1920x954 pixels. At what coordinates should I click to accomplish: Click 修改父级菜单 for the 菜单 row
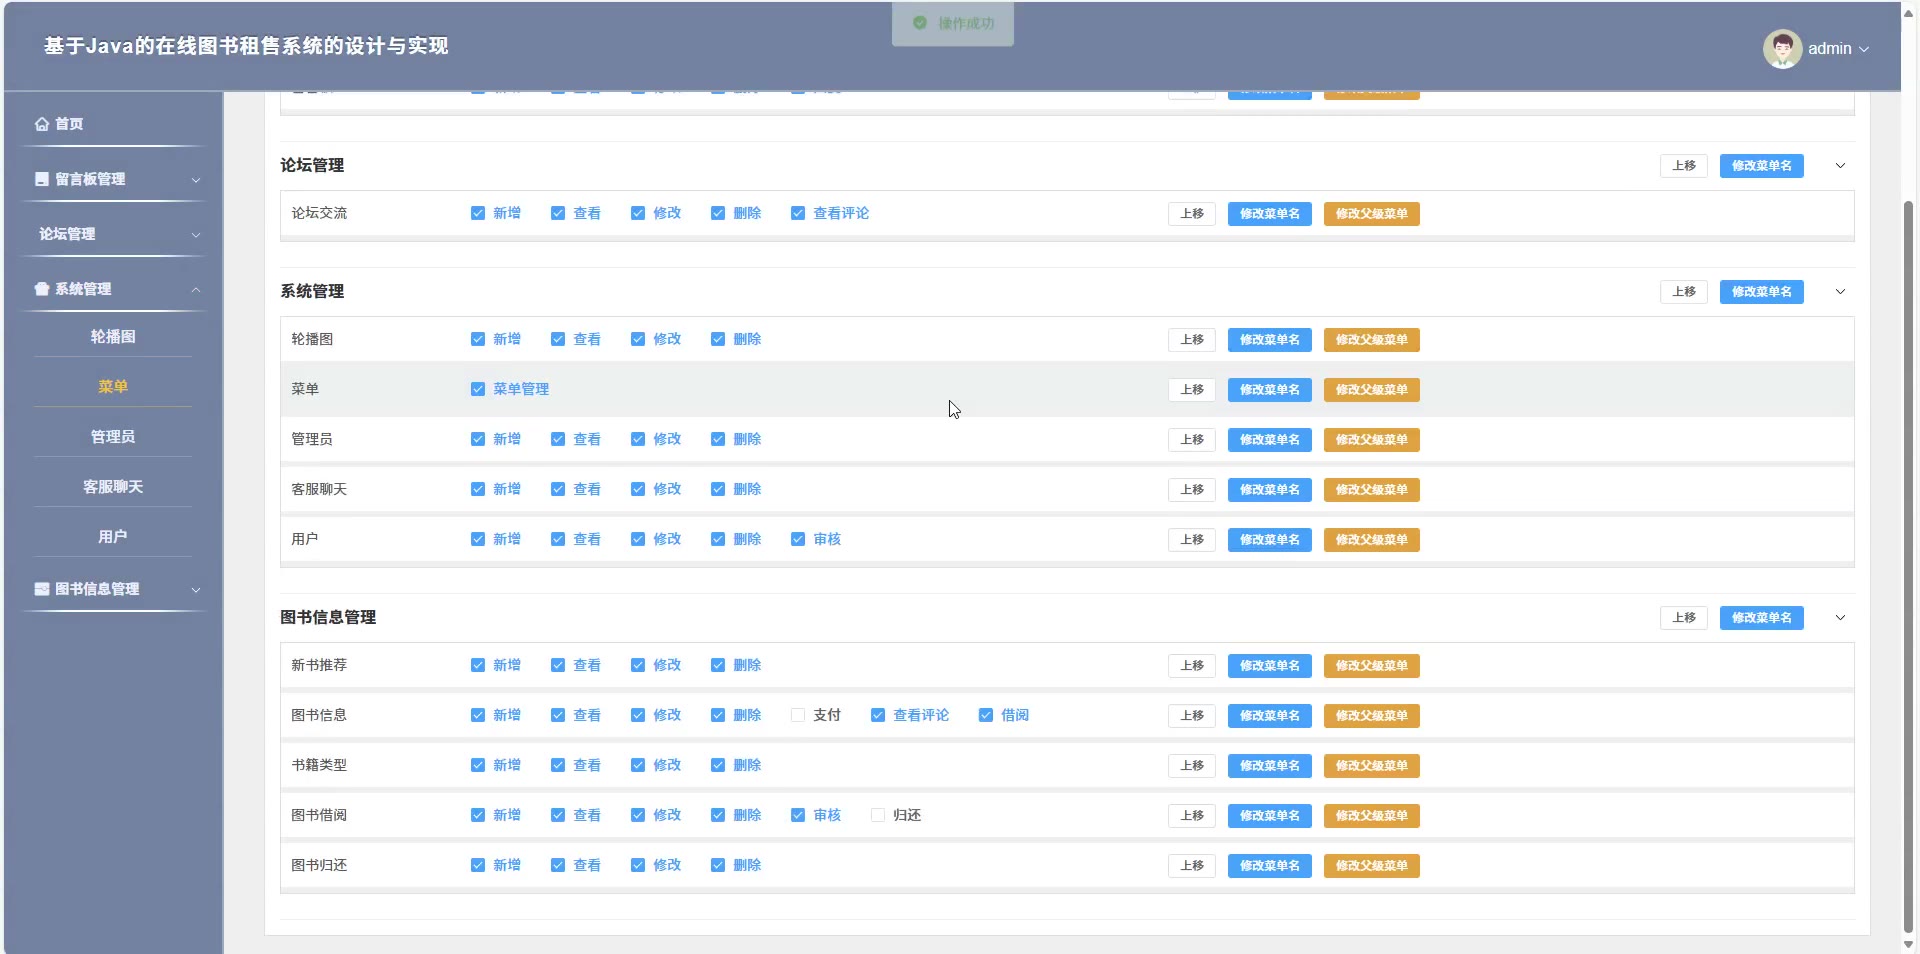[x=1371, y=390]
